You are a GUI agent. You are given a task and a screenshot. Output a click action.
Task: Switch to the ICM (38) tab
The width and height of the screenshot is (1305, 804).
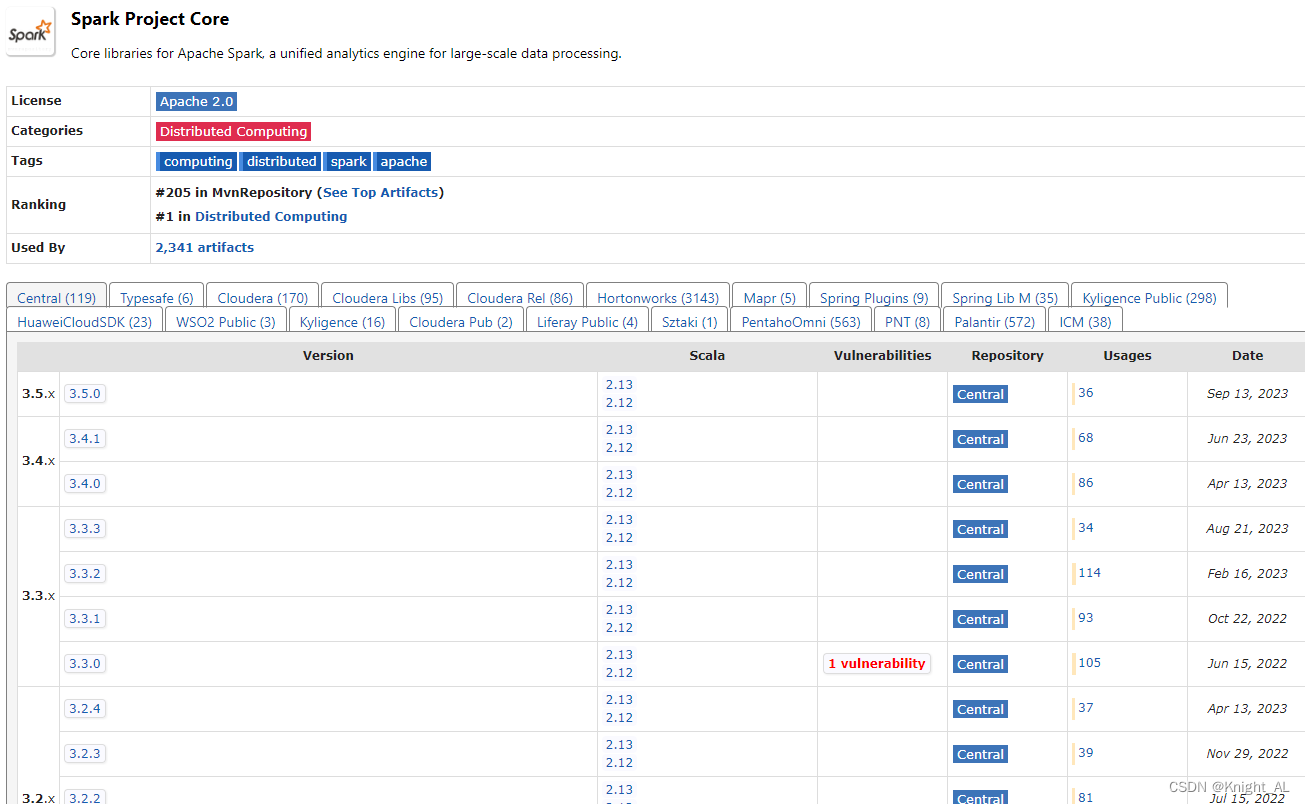click(1086, 322)
